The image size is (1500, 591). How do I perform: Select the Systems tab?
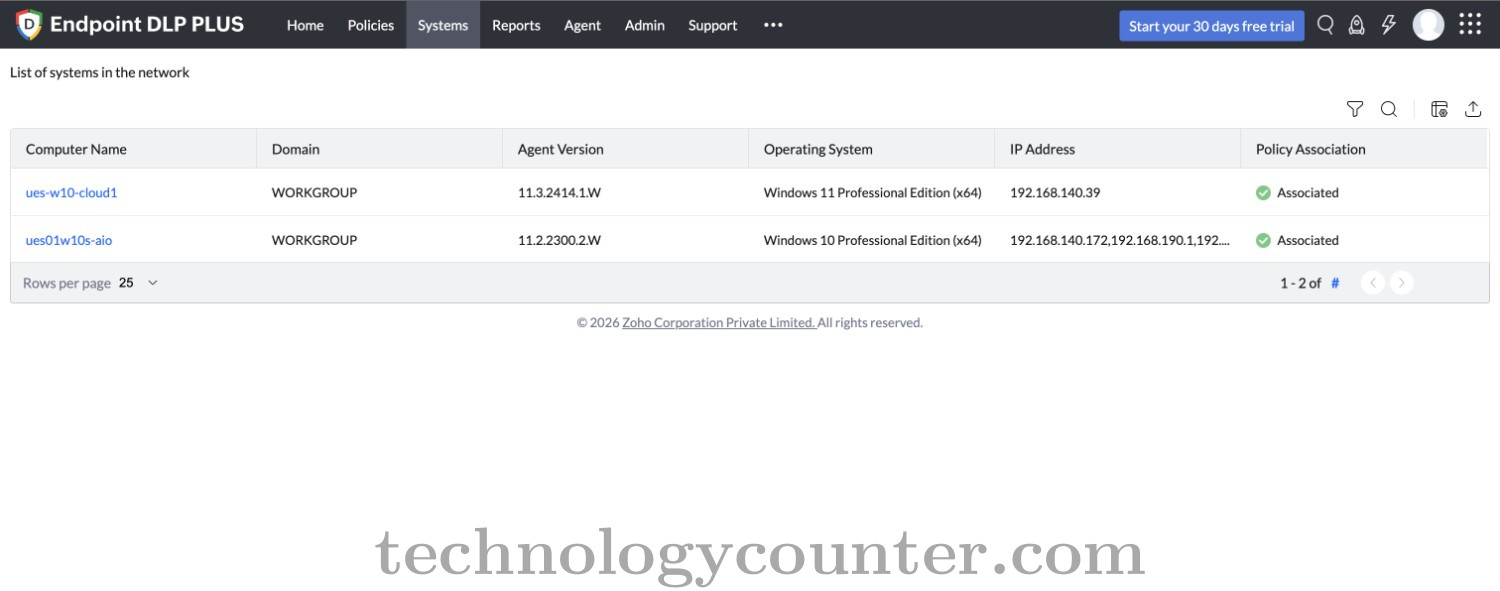(x=443, y=25)
